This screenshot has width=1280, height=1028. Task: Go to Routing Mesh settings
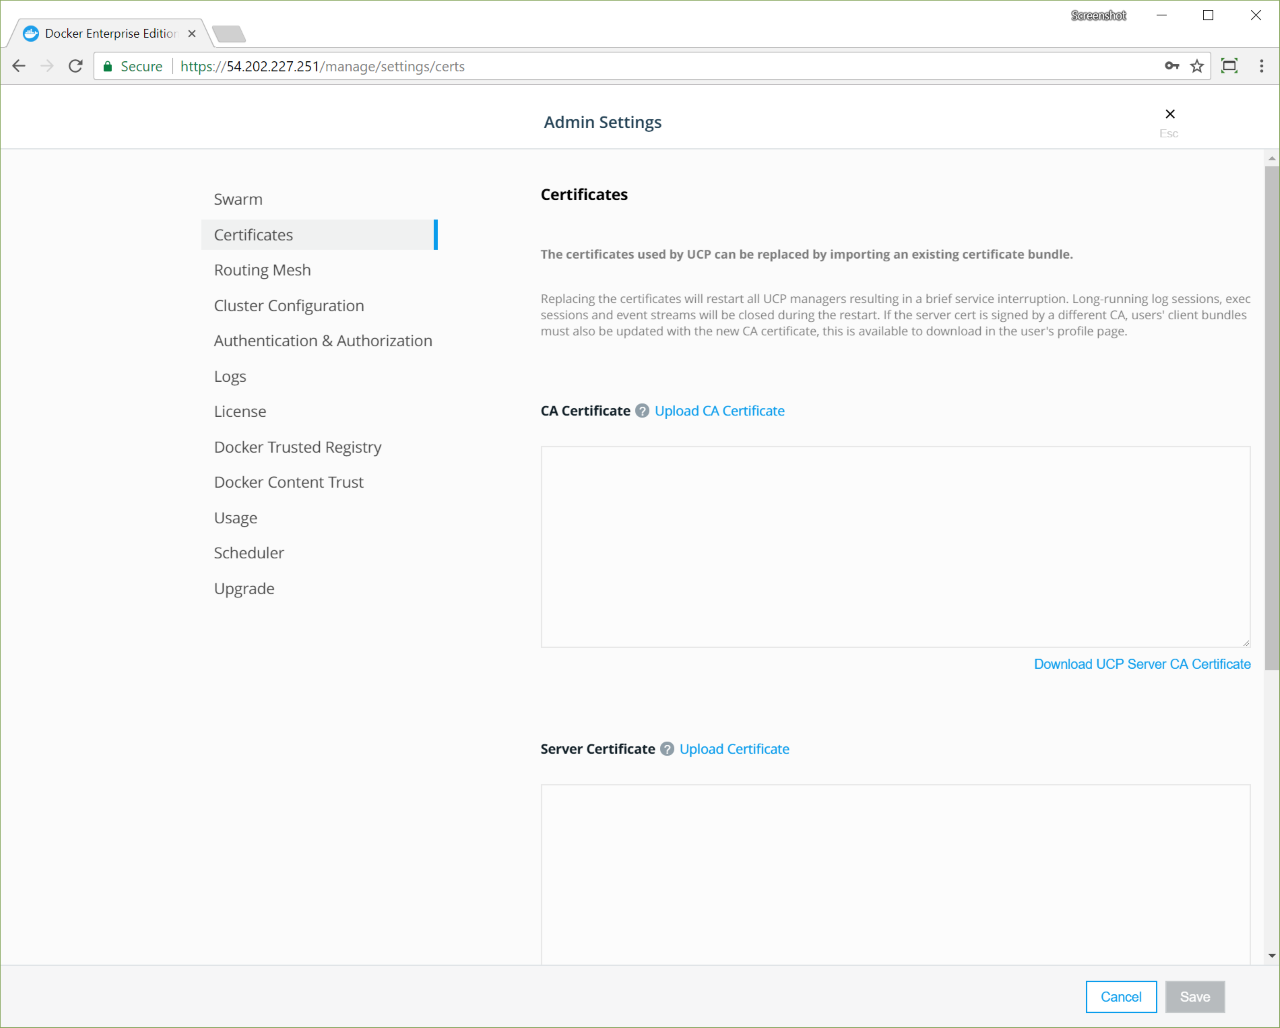tap(262, 270)
